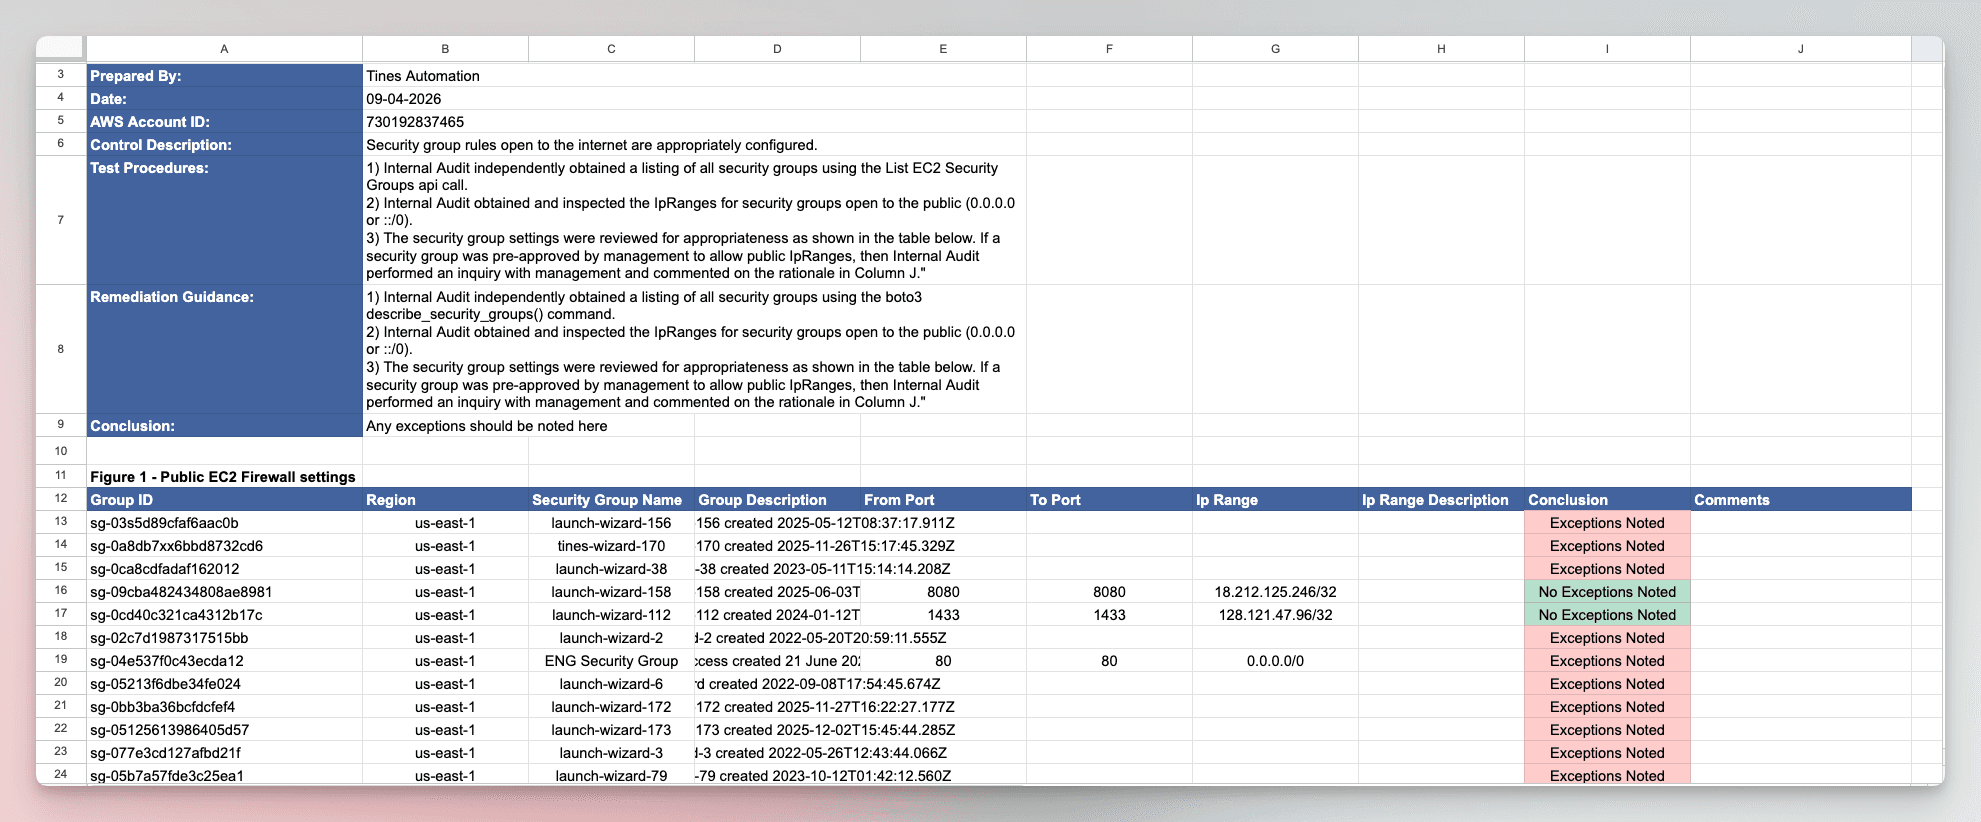
Task: Select the Control Description label cell
Action: point(224,144)
